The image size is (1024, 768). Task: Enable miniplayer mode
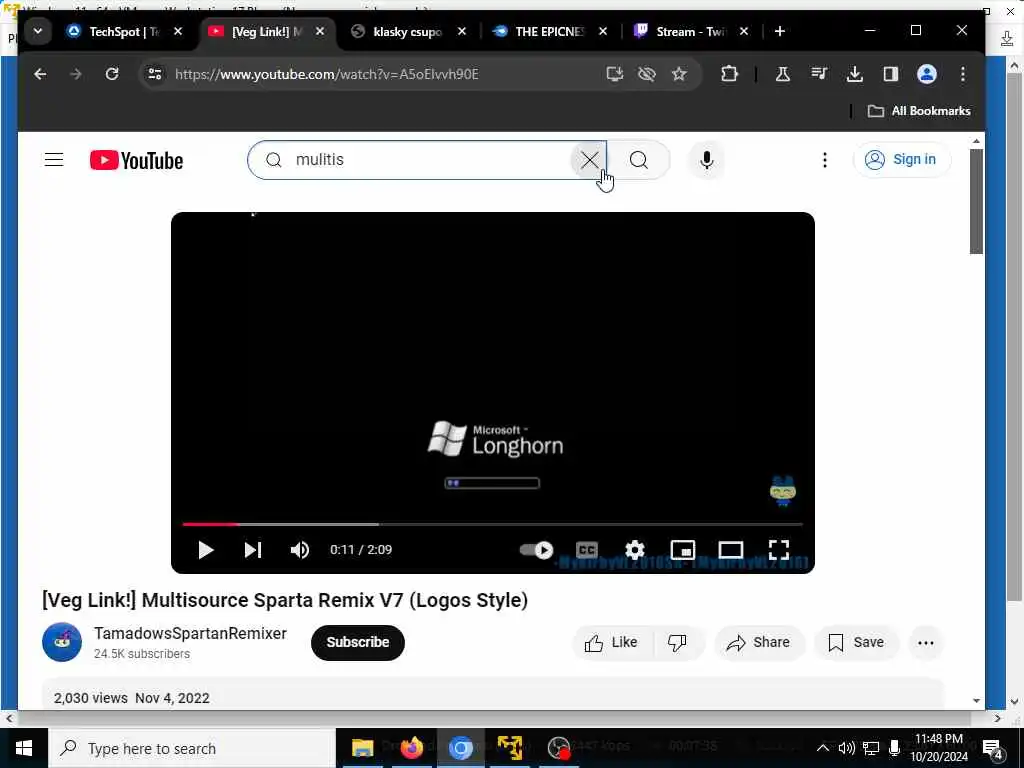pos(683,550)
